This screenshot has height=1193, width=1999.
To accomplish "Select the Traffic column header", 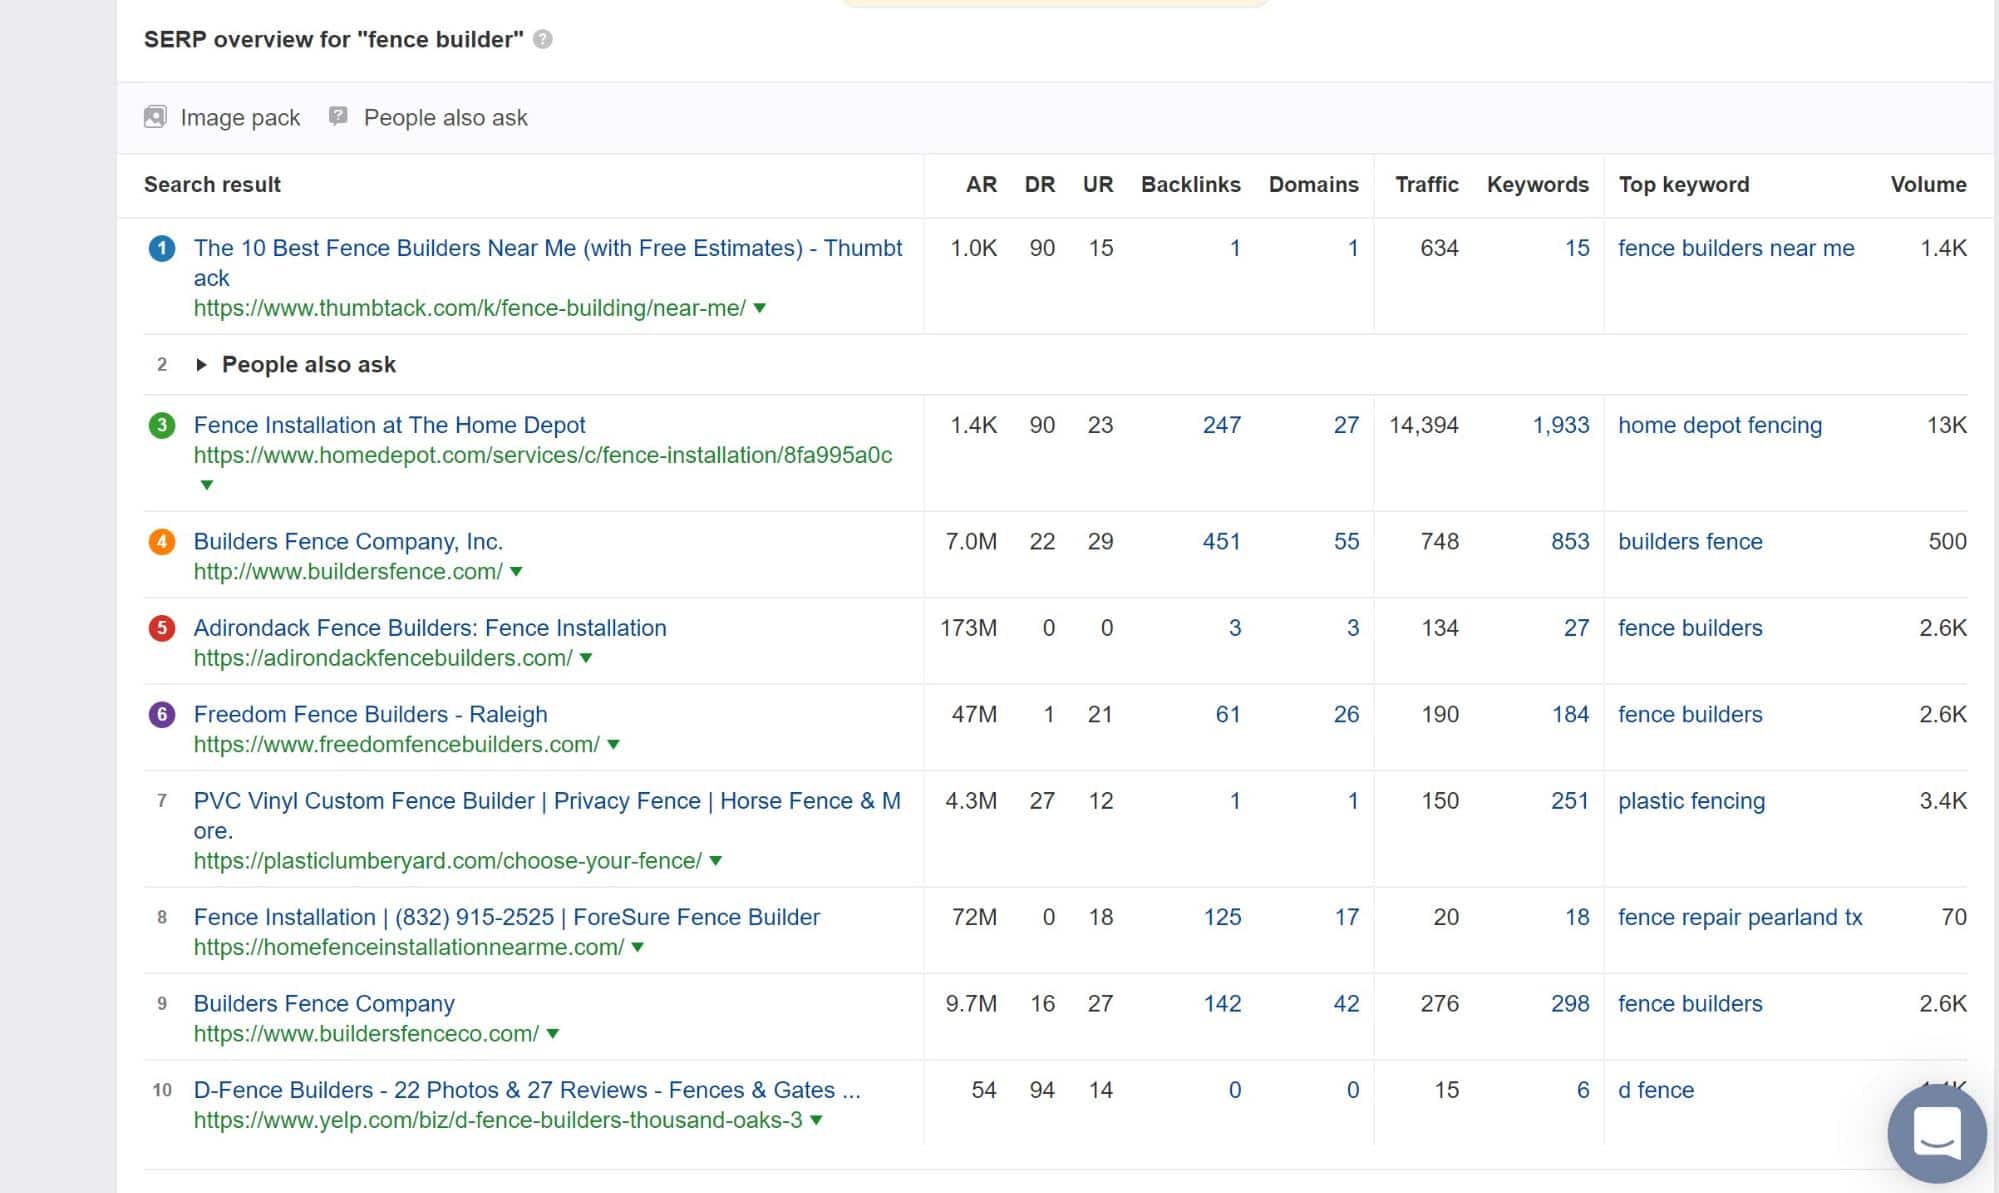I will coord(1427,183).
